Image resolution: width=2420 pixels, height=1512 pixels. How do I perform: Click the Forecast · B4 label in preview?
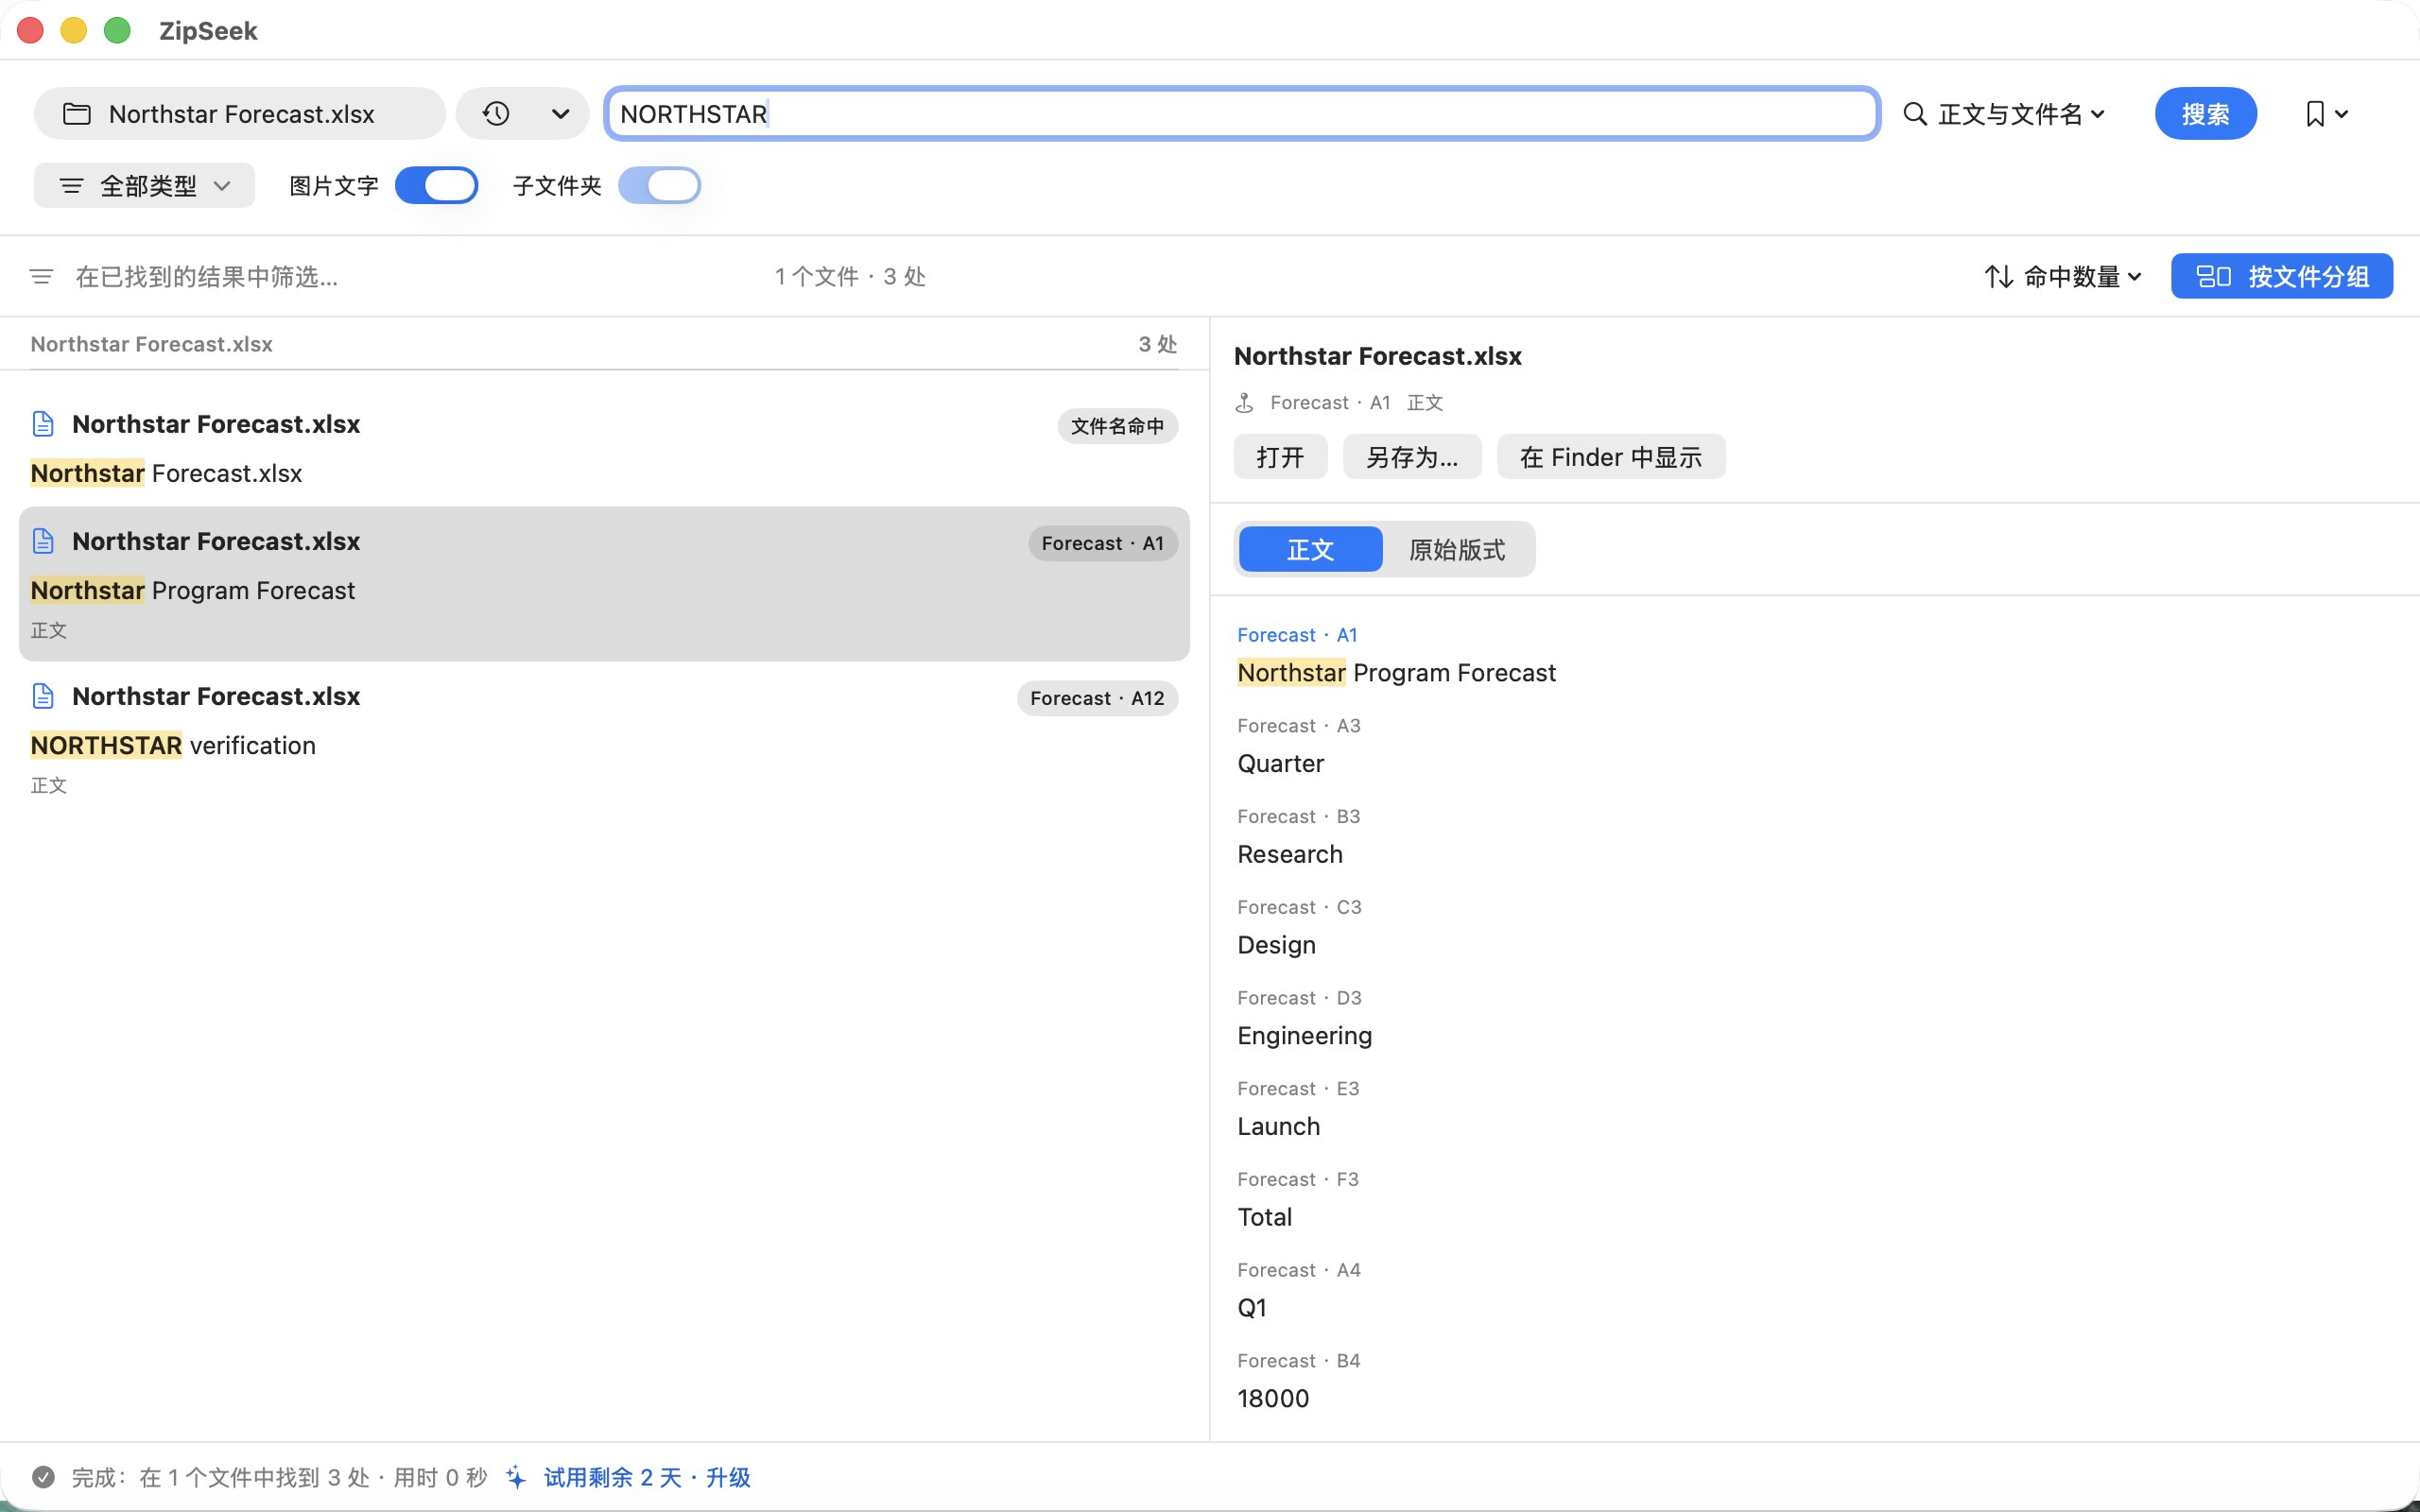[x=1298, y=1361]
